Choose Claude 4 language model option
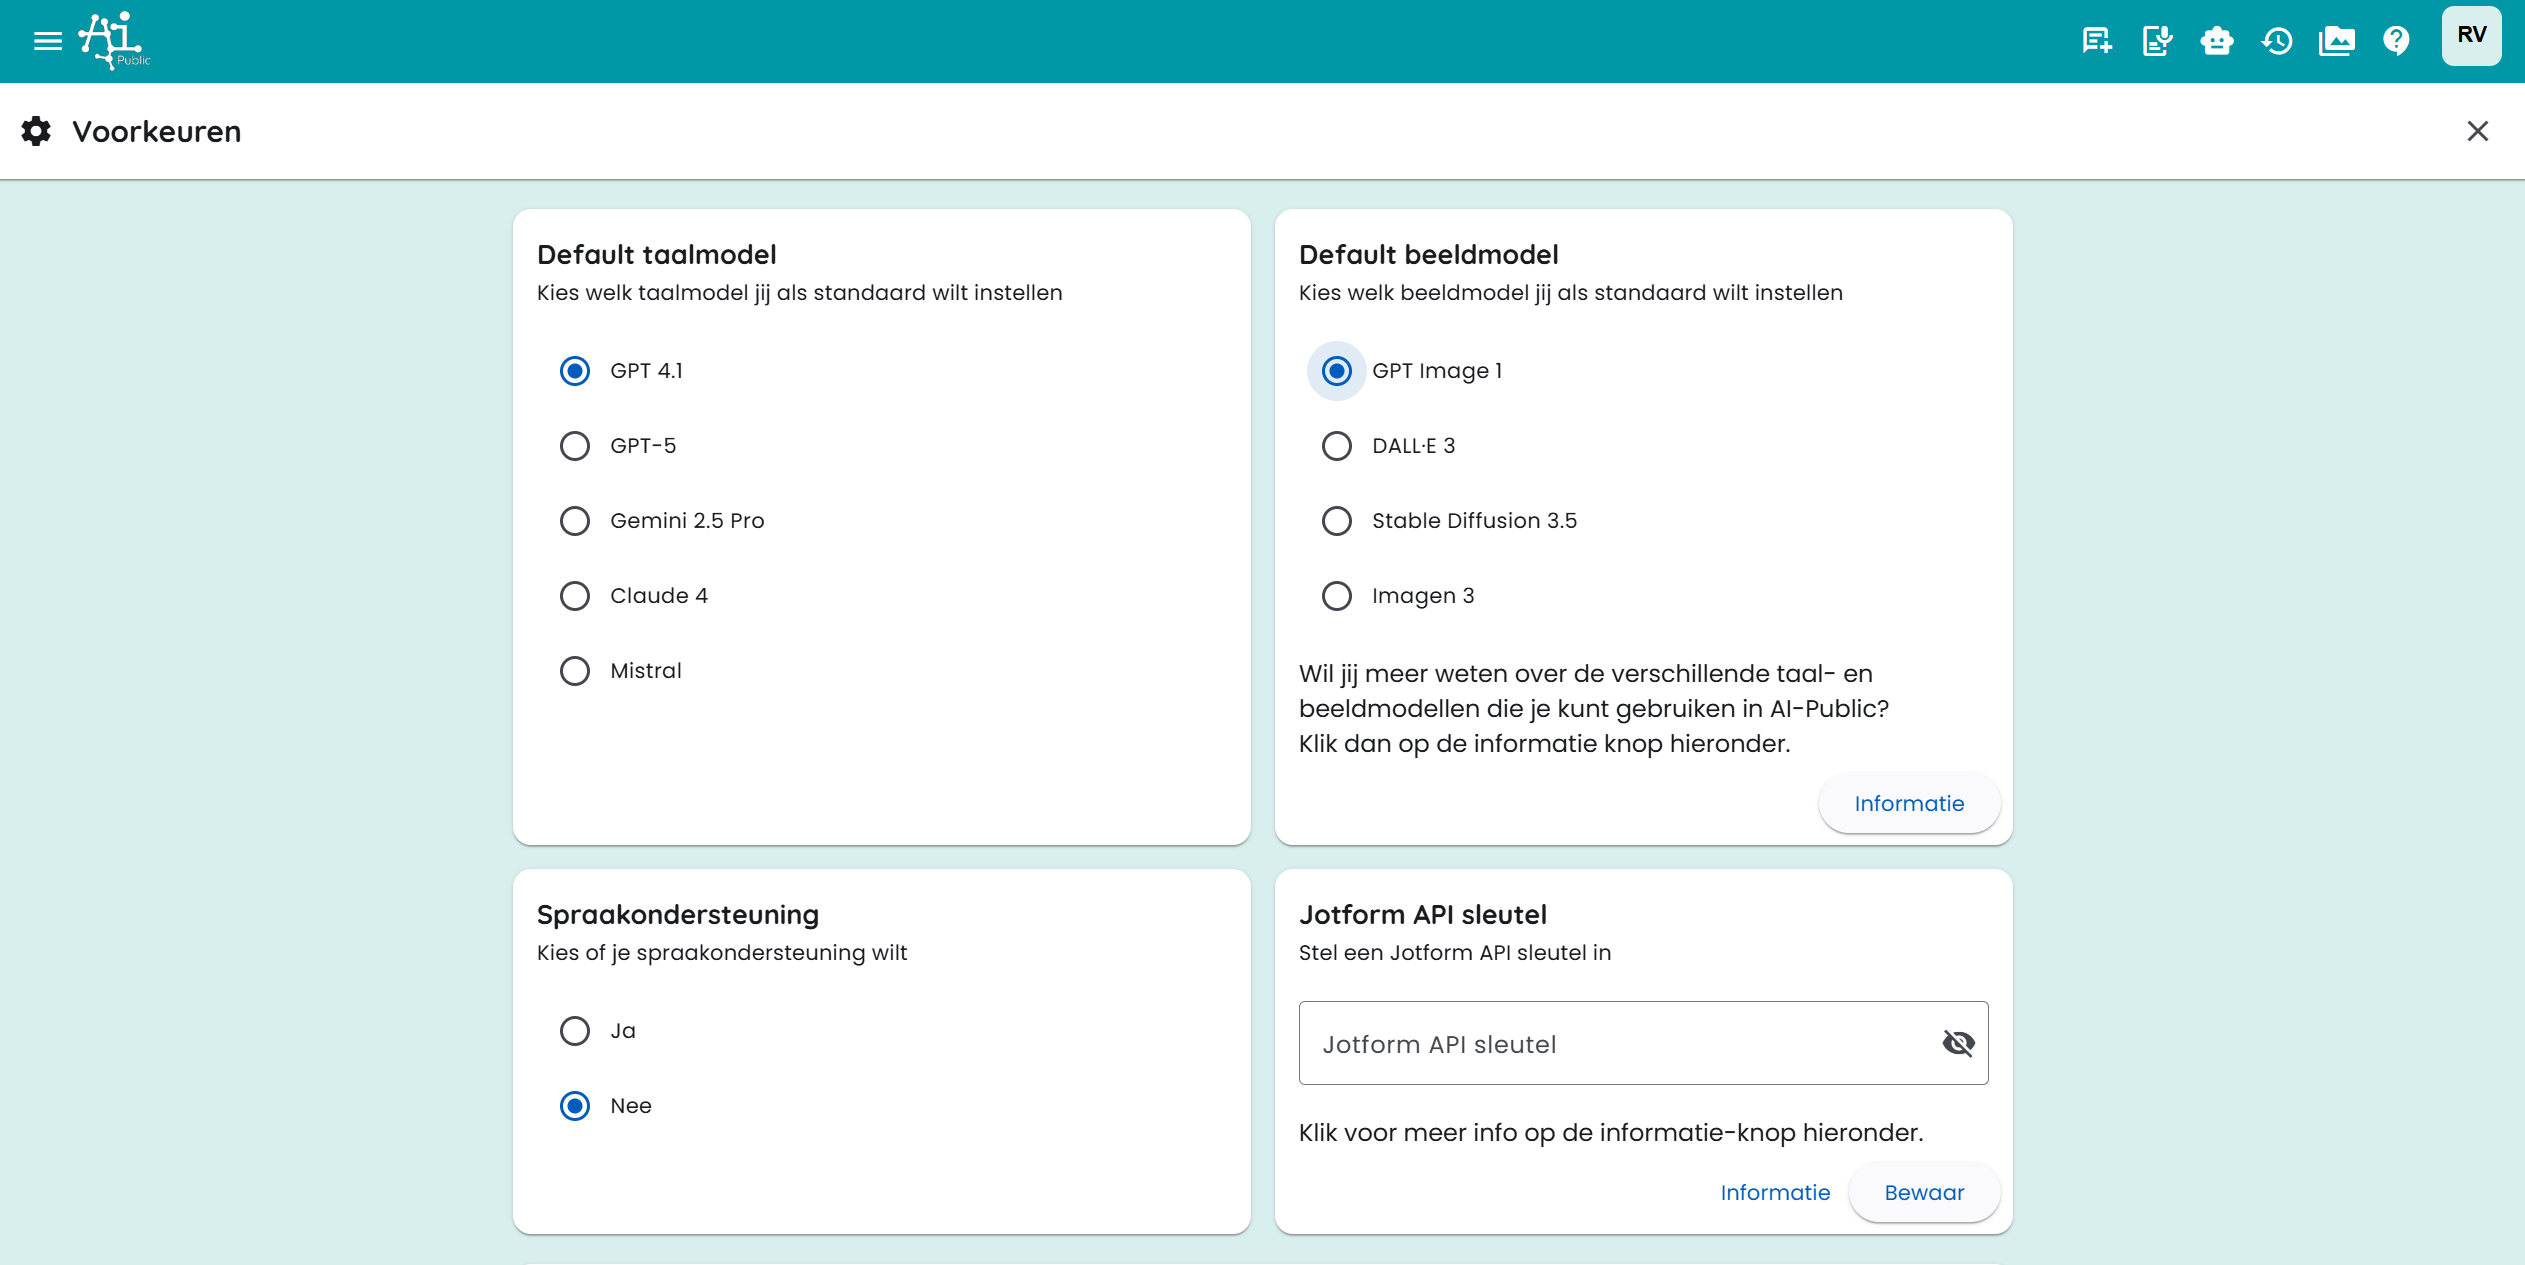The image size is (2525, 1265). tap(575, 596)
